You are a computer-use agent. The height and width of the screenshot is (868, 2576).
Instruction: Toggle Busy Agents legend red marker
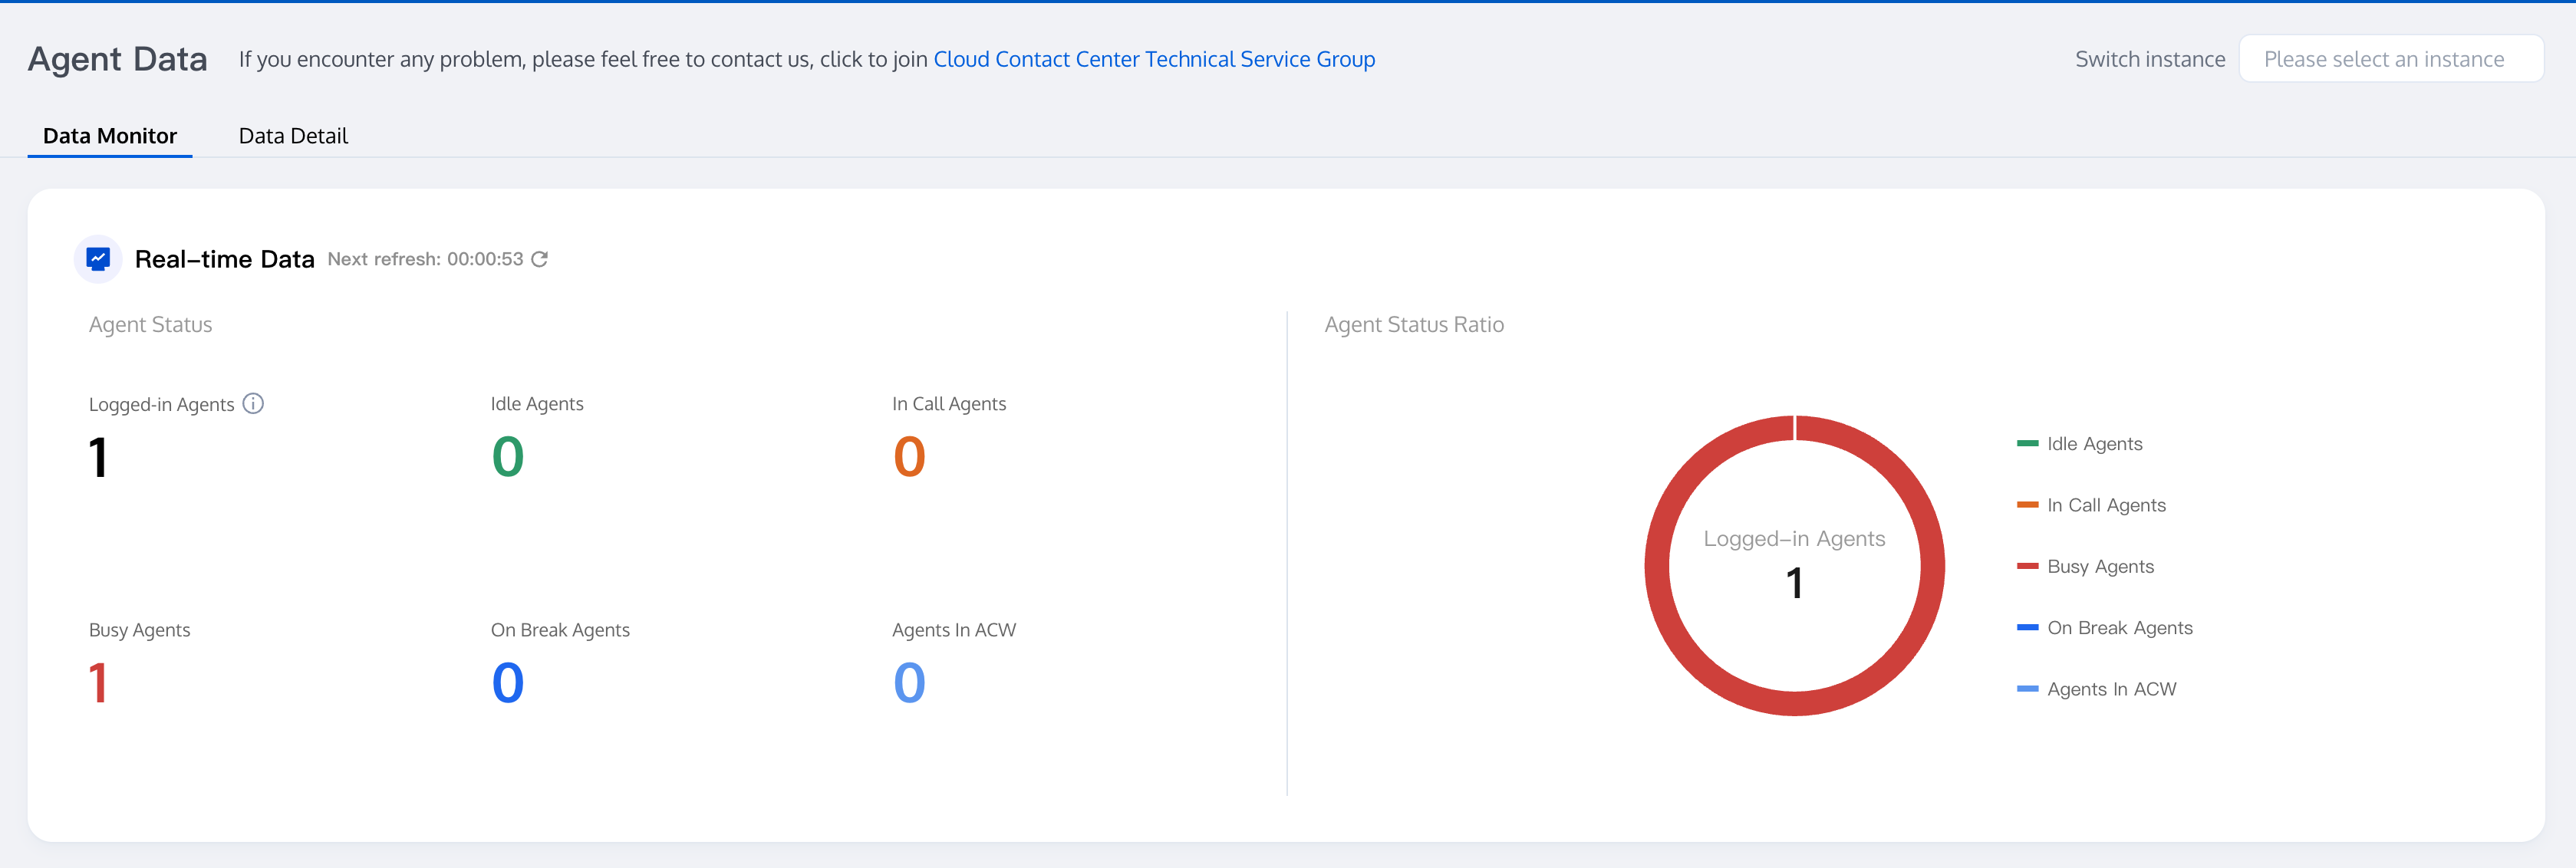point(2027,566)
